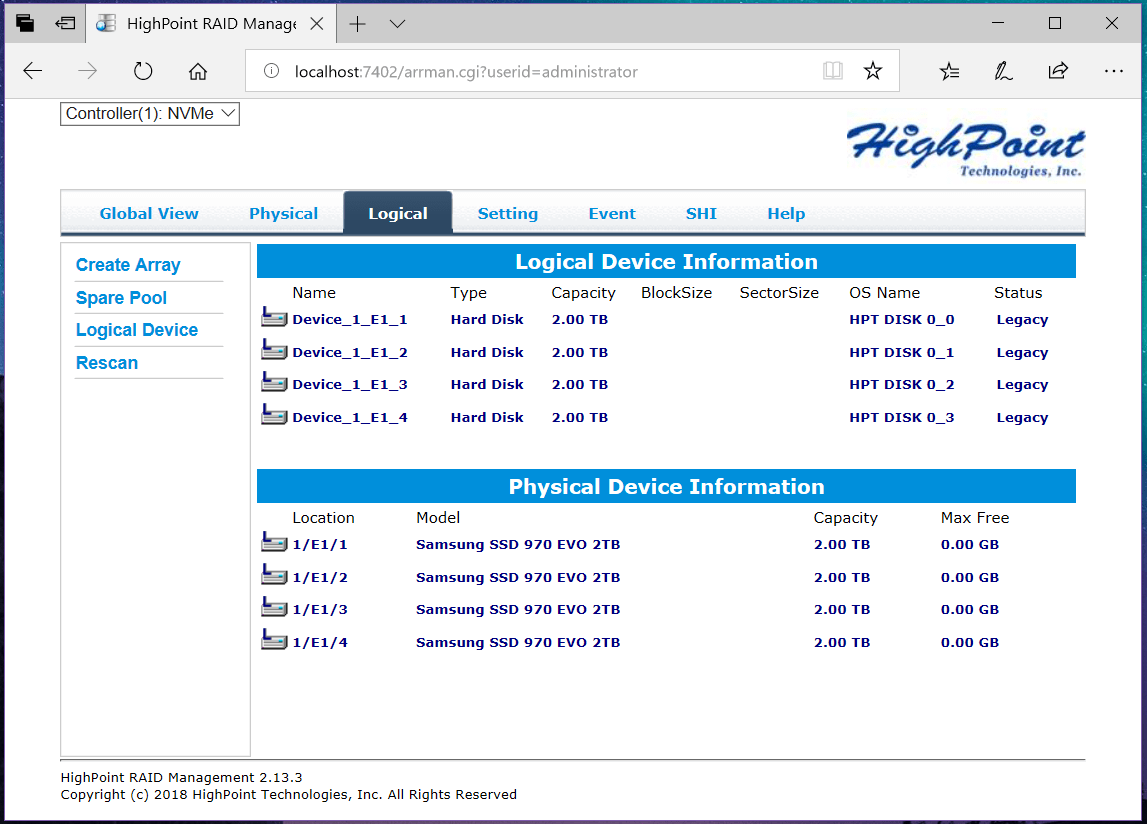Click Rescan in the left sidebar
Image resolution: width=1147 pixels, height=824 pixels.
pyautogui.click(x=107, y=363)
